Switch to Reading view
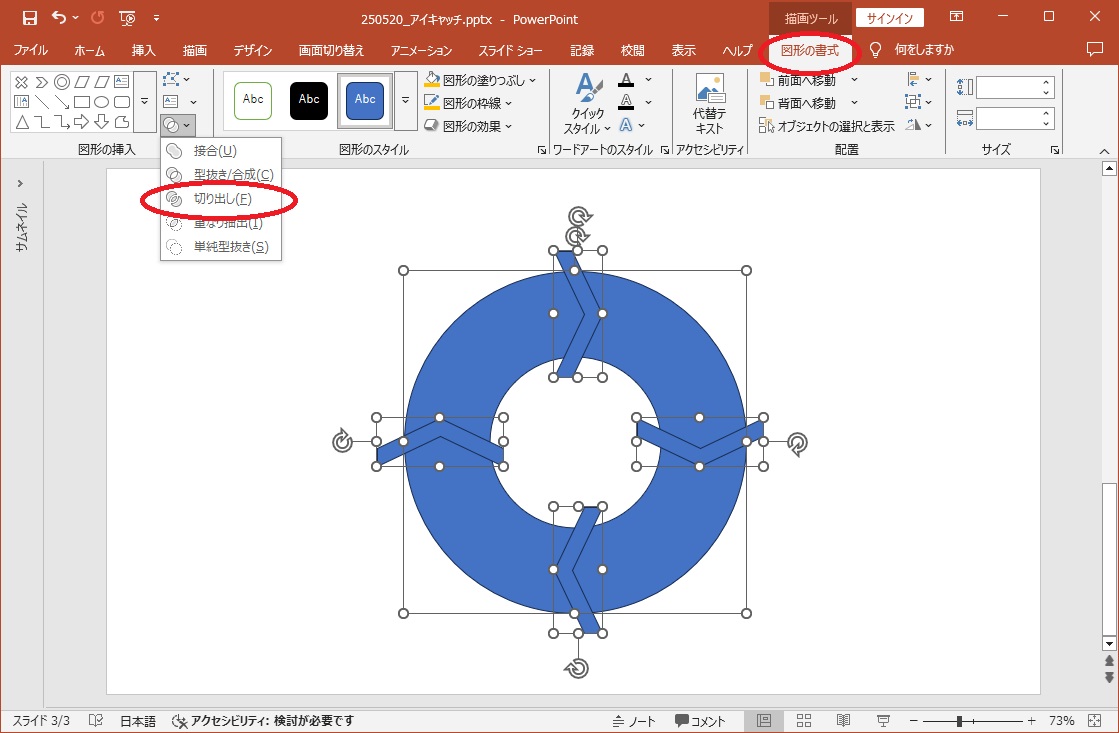 tap(843, 721)
